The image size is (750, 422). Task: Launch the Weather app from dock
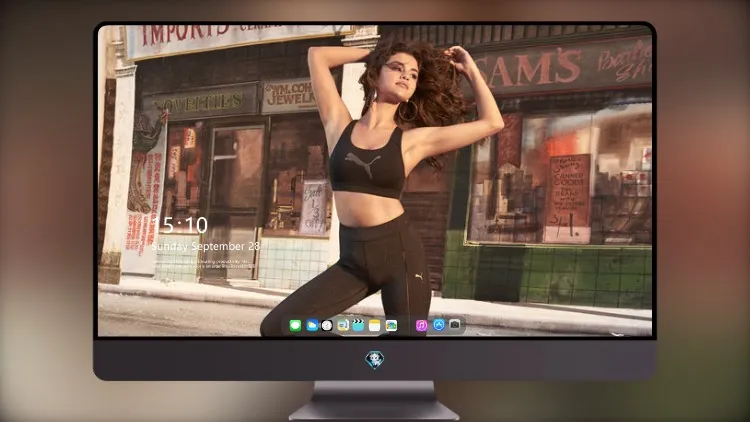312,326
